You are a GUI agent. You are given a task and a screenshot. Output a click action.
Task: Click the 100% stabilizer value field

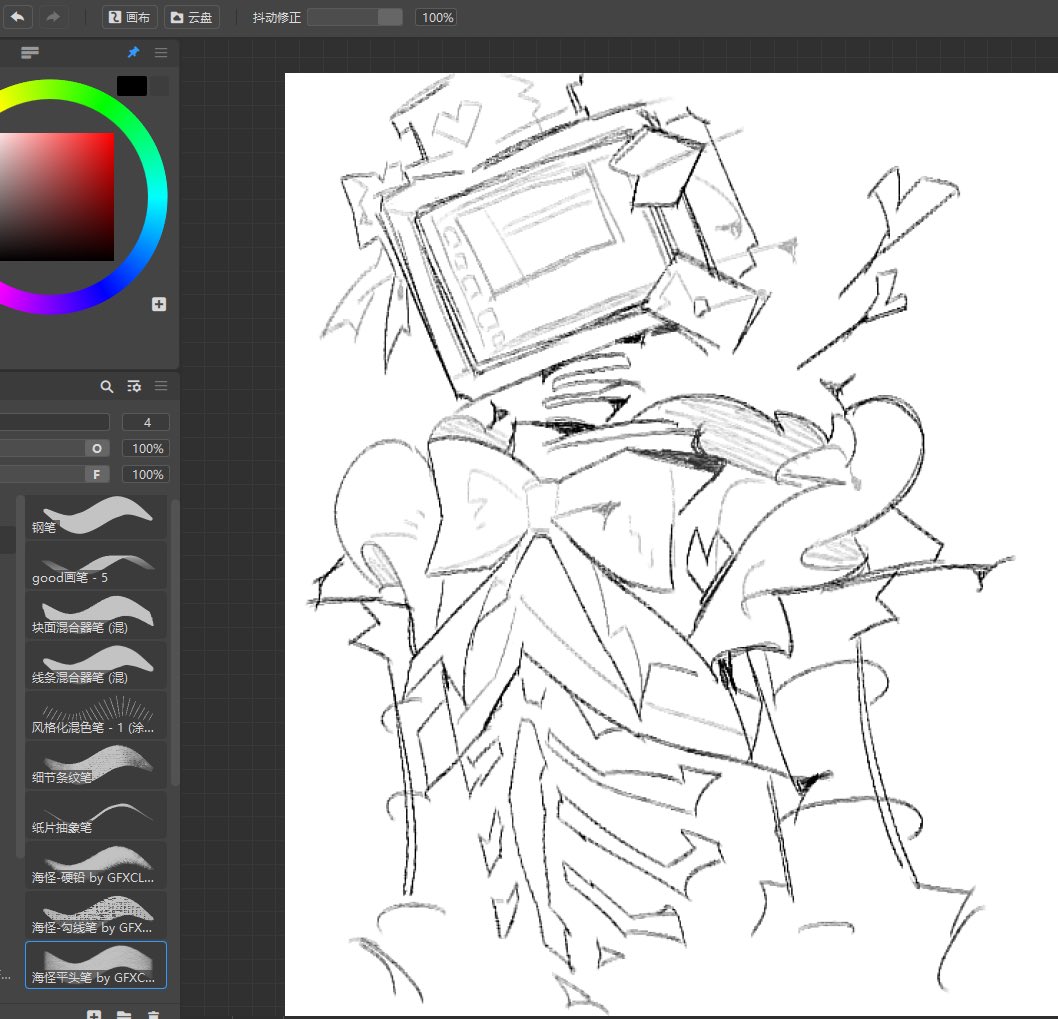pos(437,17)
